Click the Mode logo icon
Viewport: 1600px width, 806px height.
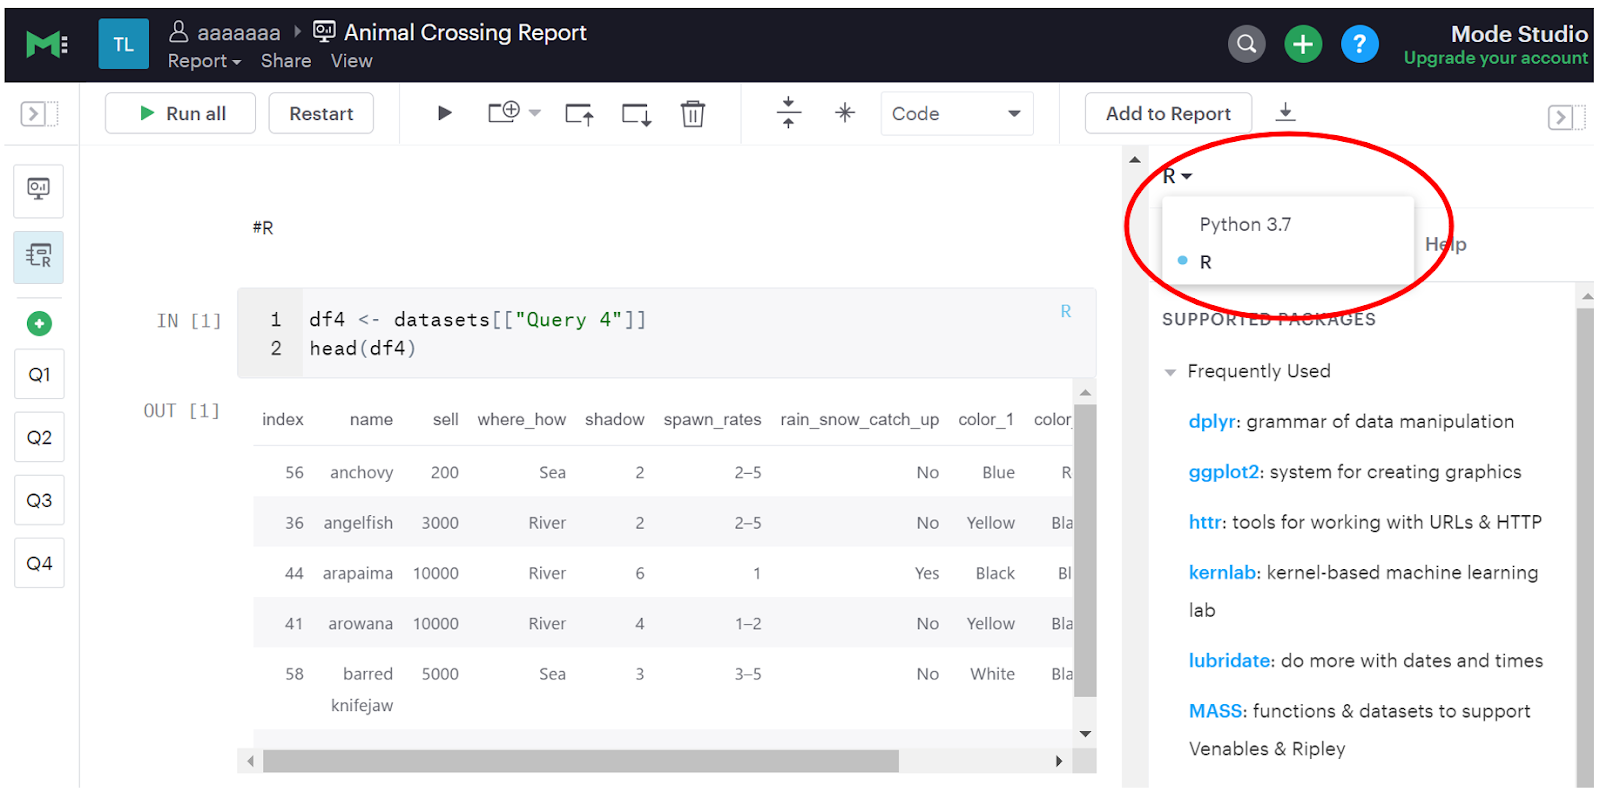click(46, 44)
